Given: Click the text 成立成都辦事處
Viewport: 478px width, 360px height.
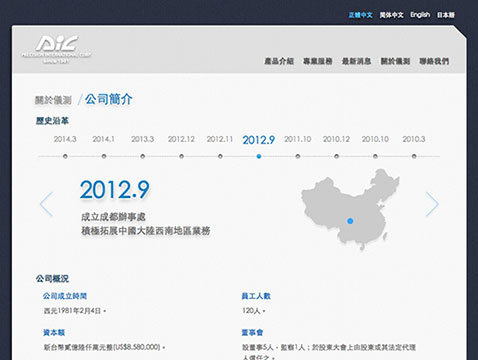Looking at the screenshot, I should click(x=113, y=217).
